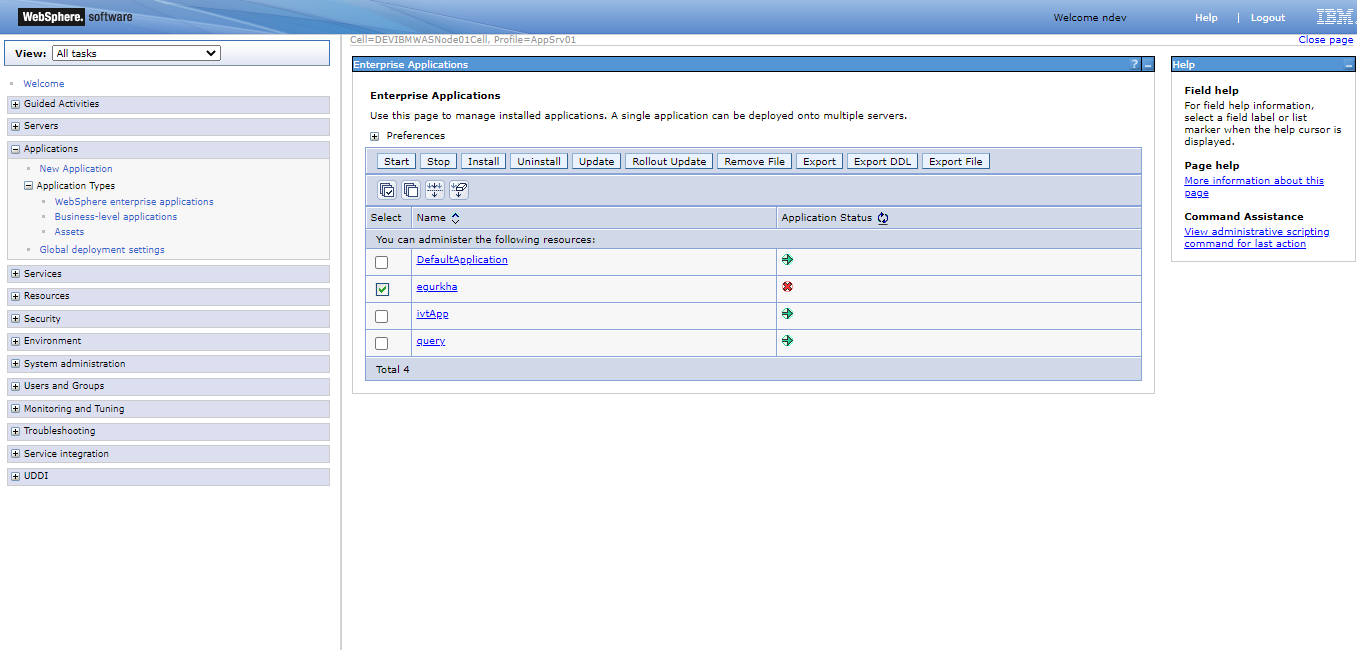Viewport: 1357px width, 650px height.
Task: Expand the Preferences section
Action: [375, 136]
